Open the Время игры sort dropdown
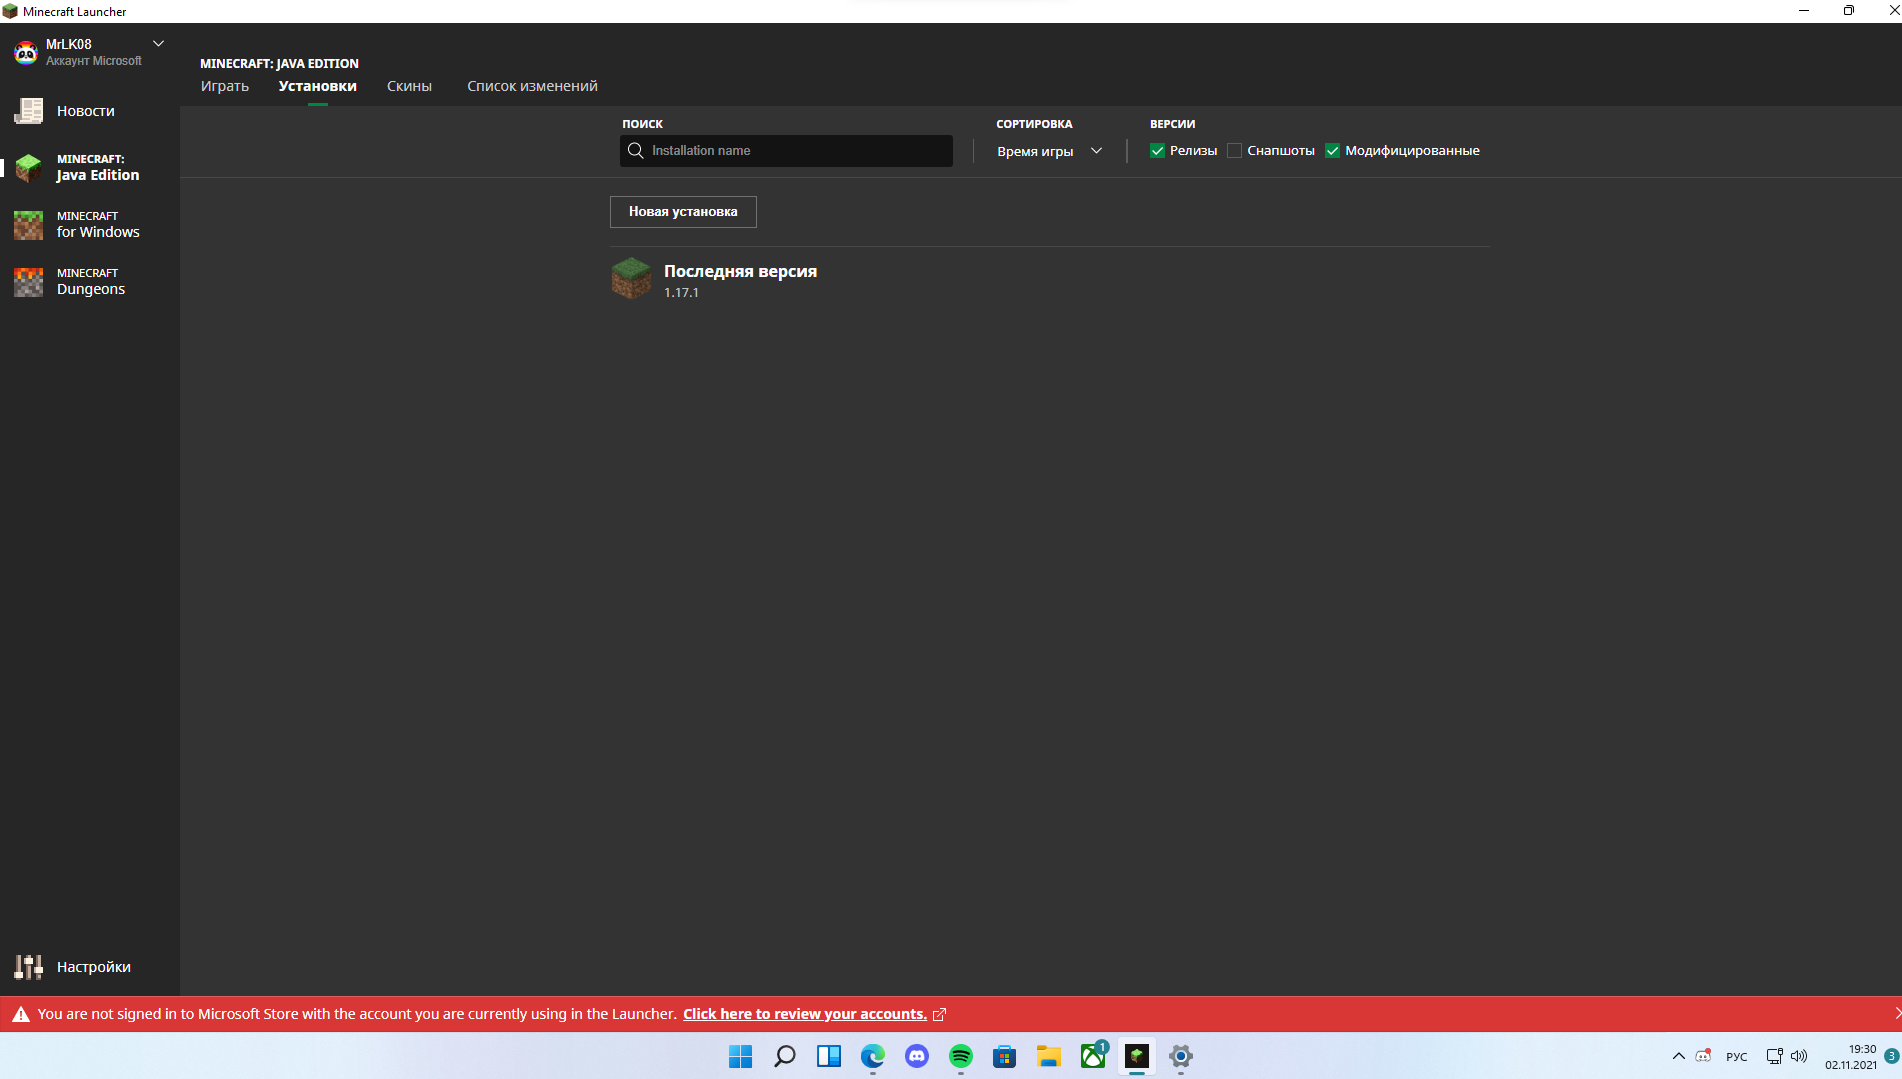Image resolution: width=1902 pixels, height=1079 pixels. pyautogui.click(x=1049, y=151)
